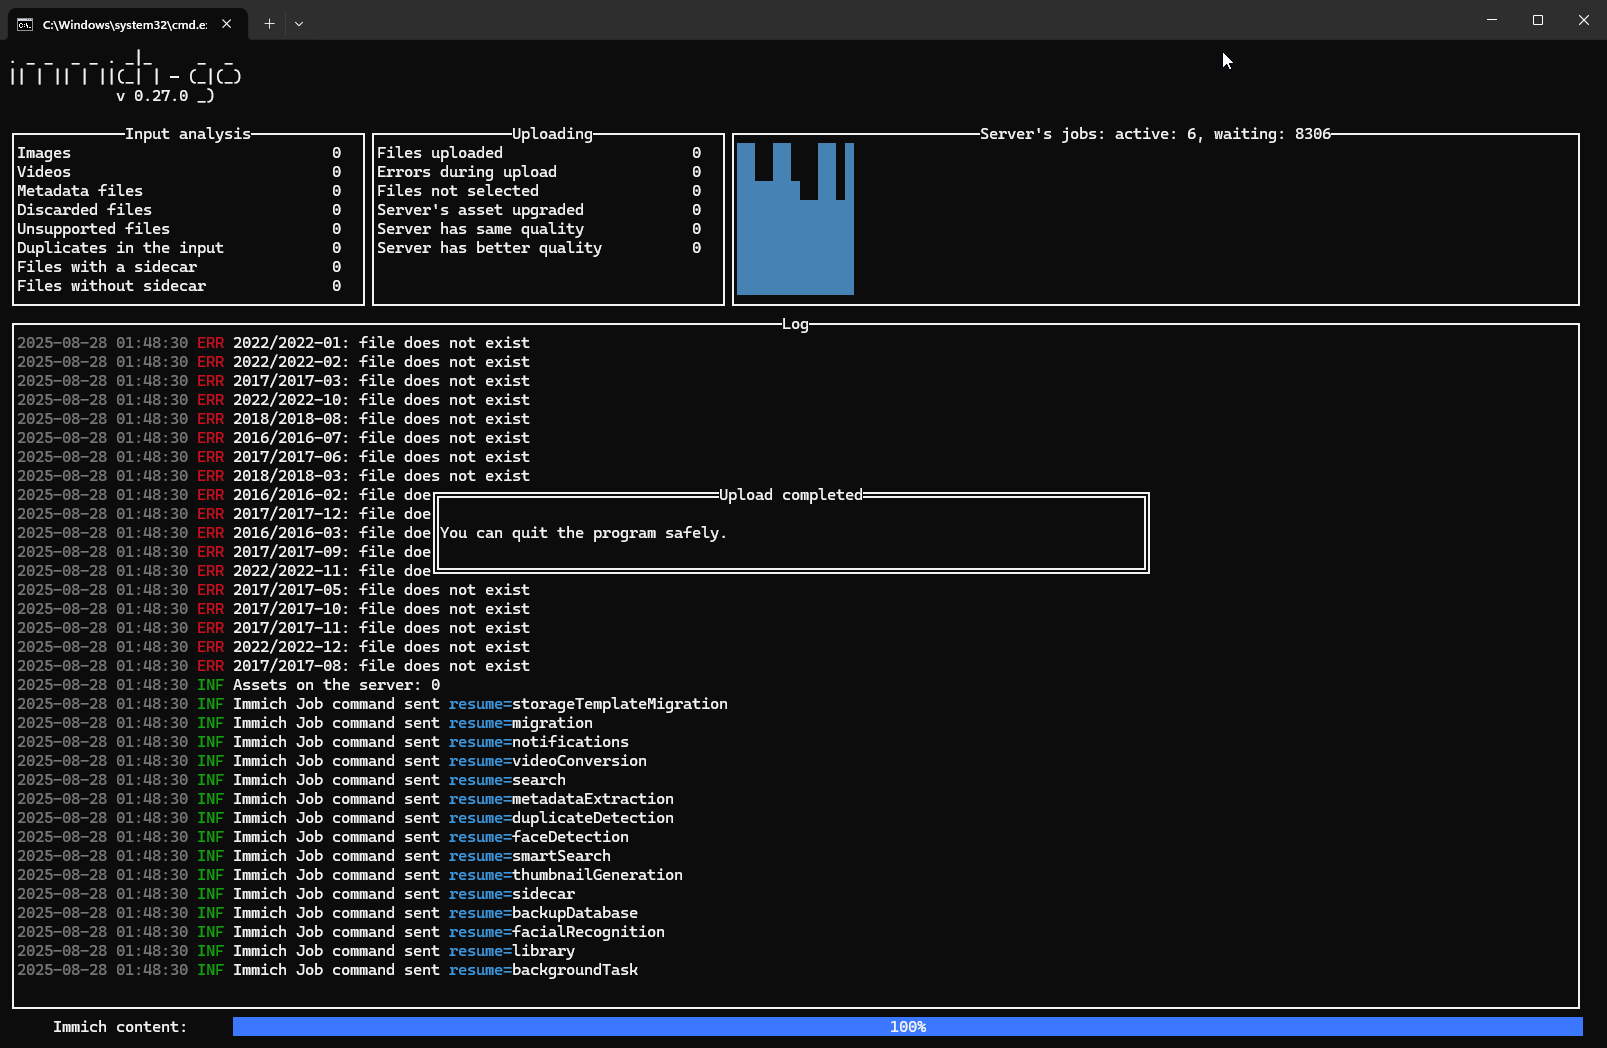This screenshot has height=1048, width=1607.
Task: Close the cmd.exe terminal tab
Action: pyautogui.click(x=227, y=24)
